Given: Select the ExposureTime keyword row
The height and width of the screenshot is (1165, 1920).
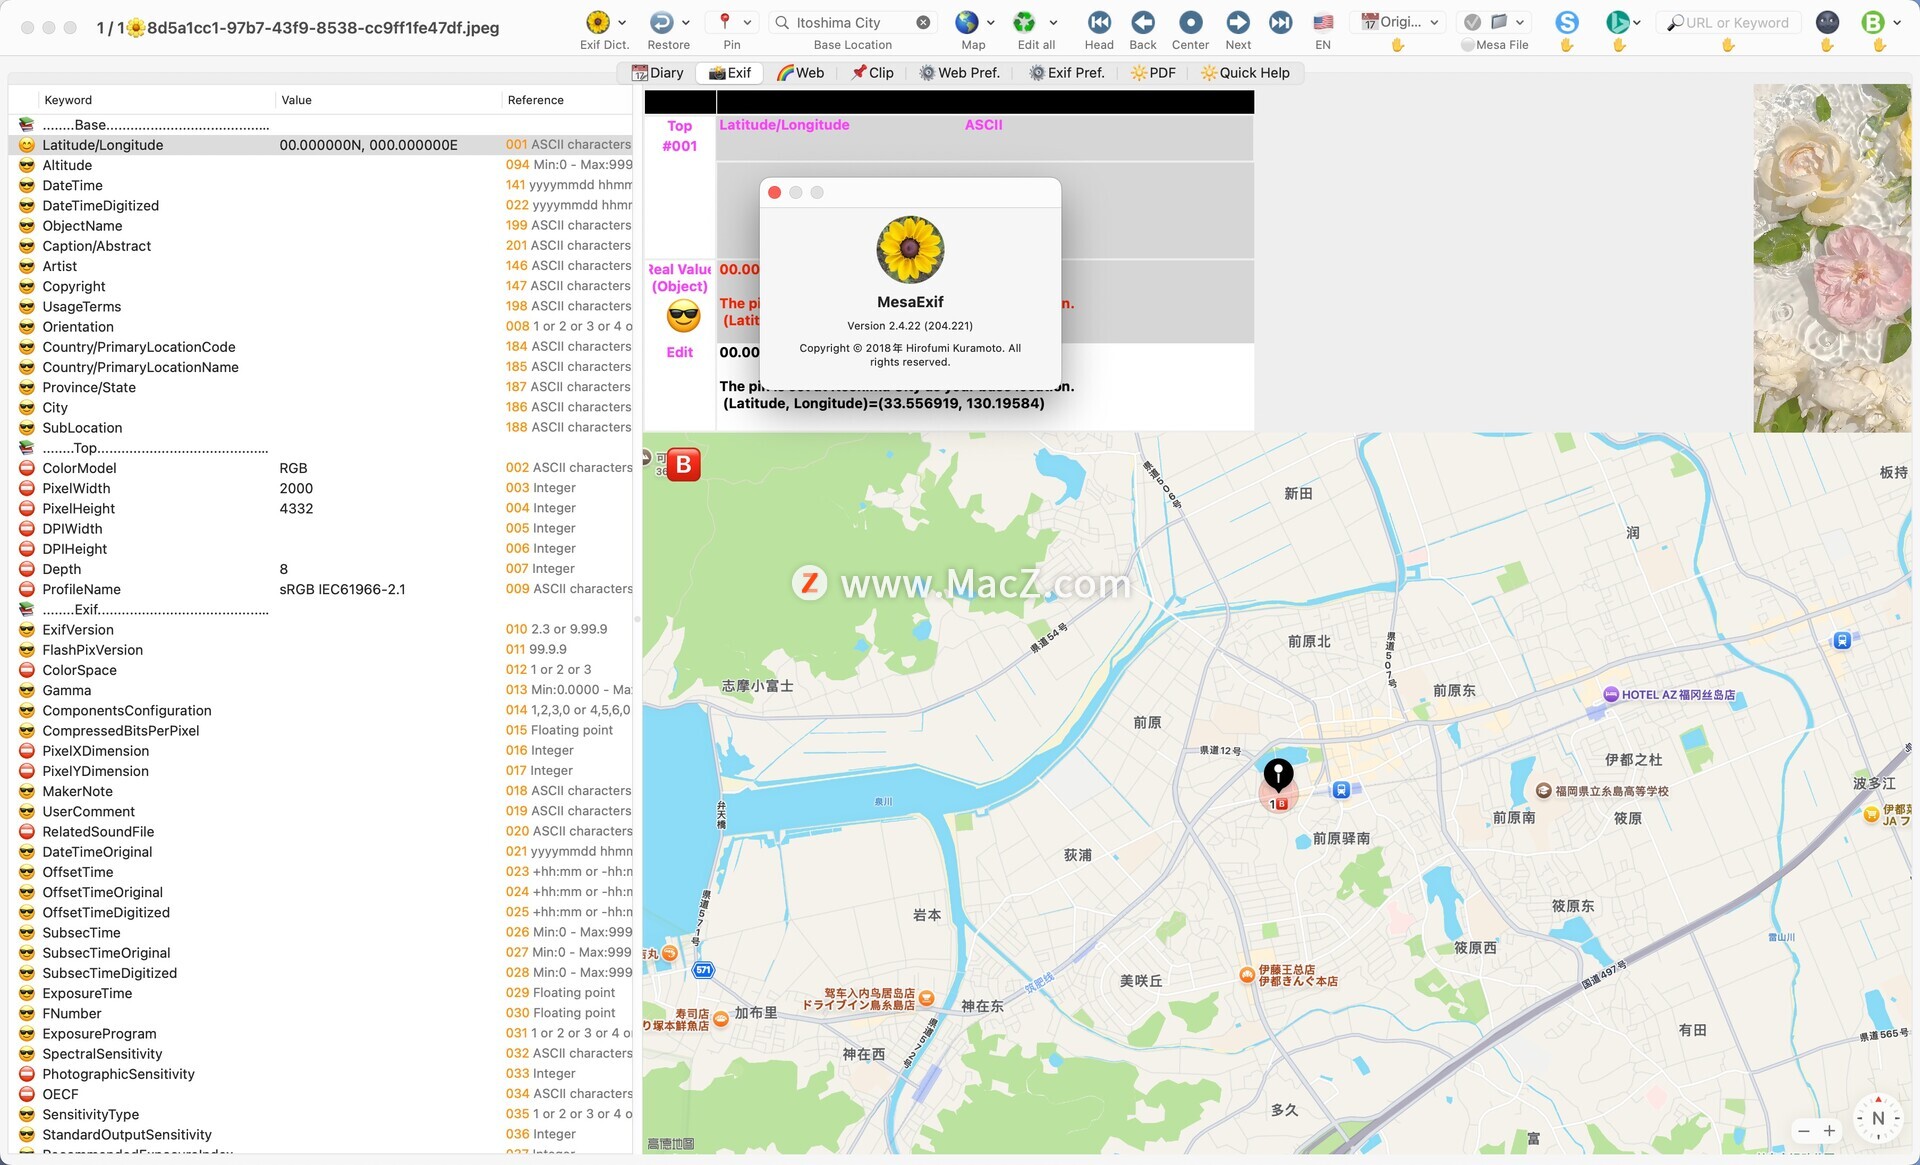Looking at the screenshot, I should (x=321, y=993).
